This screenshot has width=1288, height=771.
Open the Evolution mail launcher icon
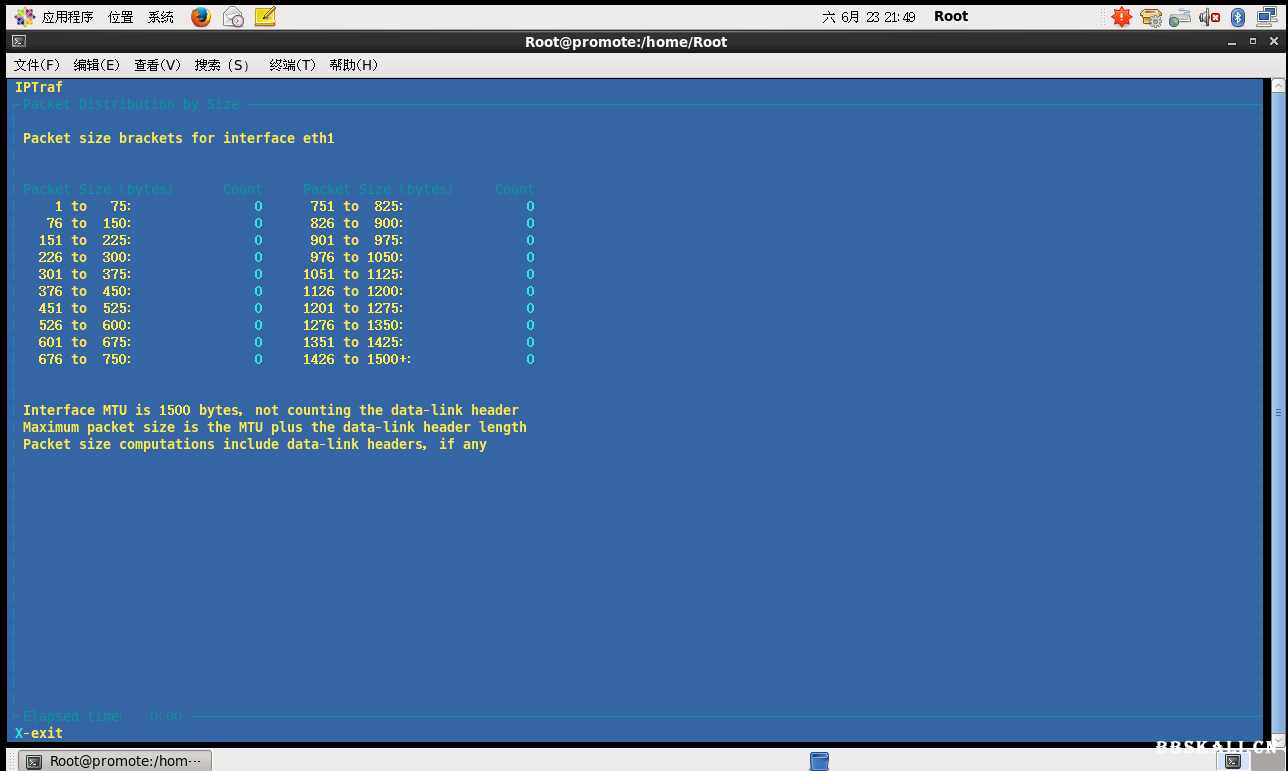pyautogui.click(x=233, y=16)
